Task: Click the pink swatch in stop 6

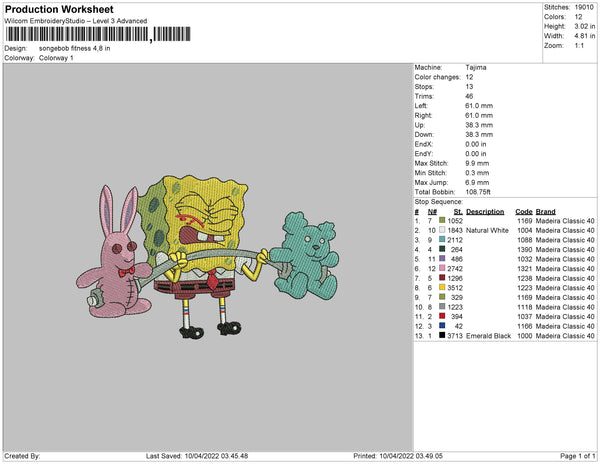Action: (442, 268)
